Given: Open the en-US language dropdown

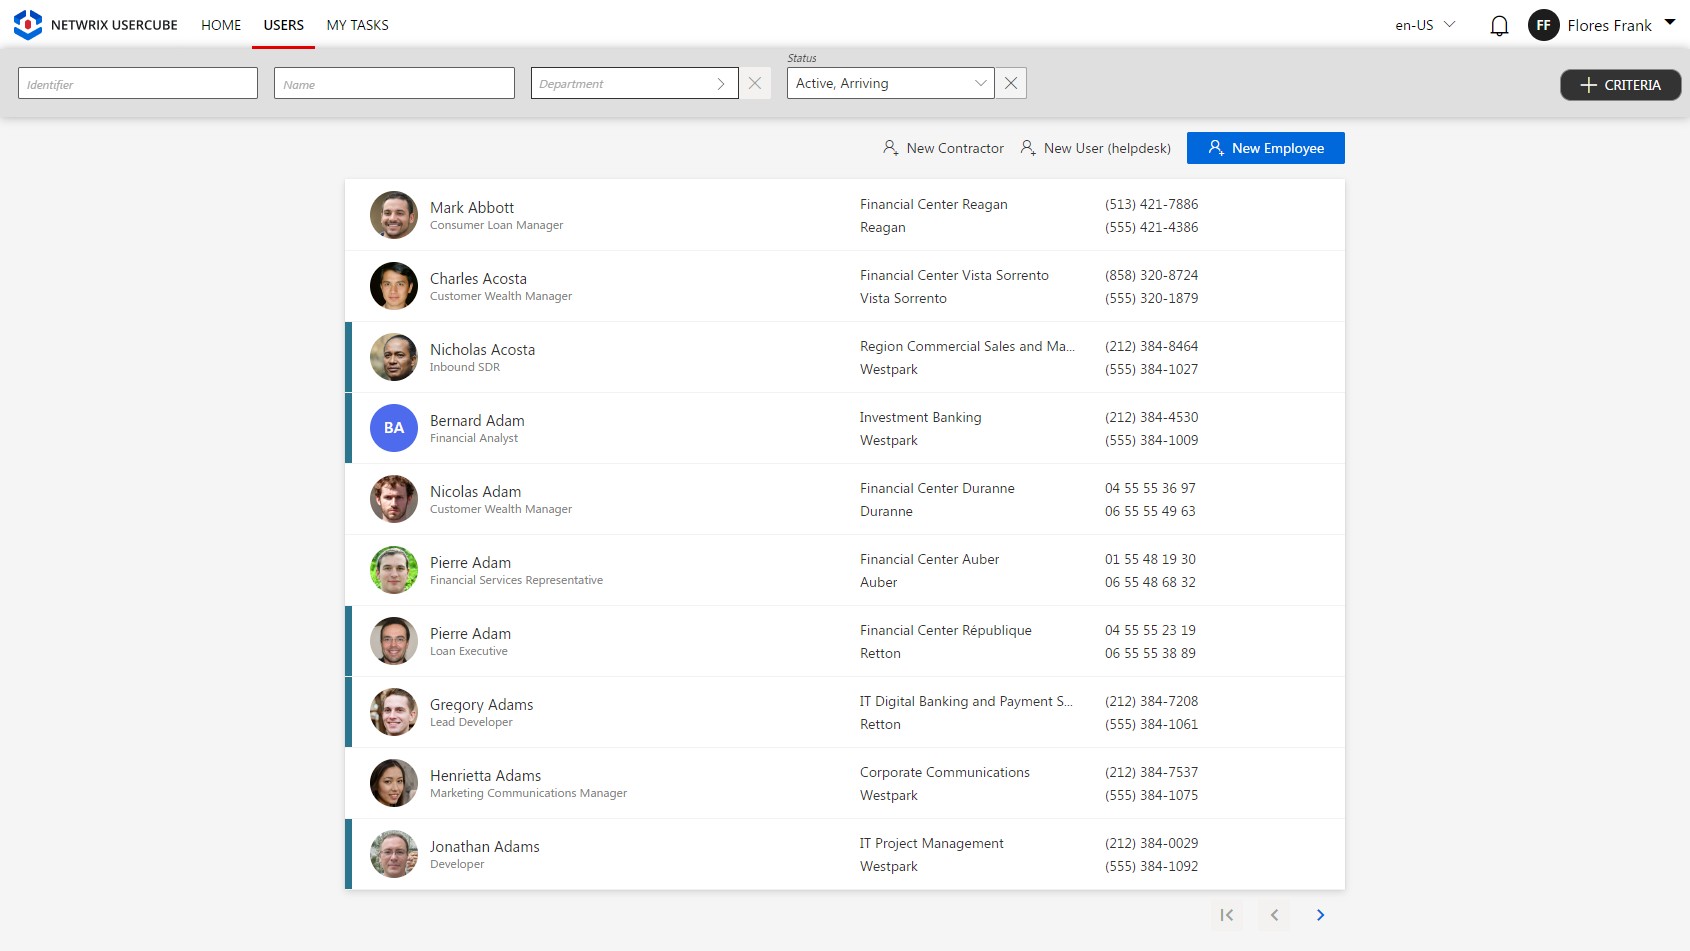Looking at the screenshot, I should pos(1421,25).
